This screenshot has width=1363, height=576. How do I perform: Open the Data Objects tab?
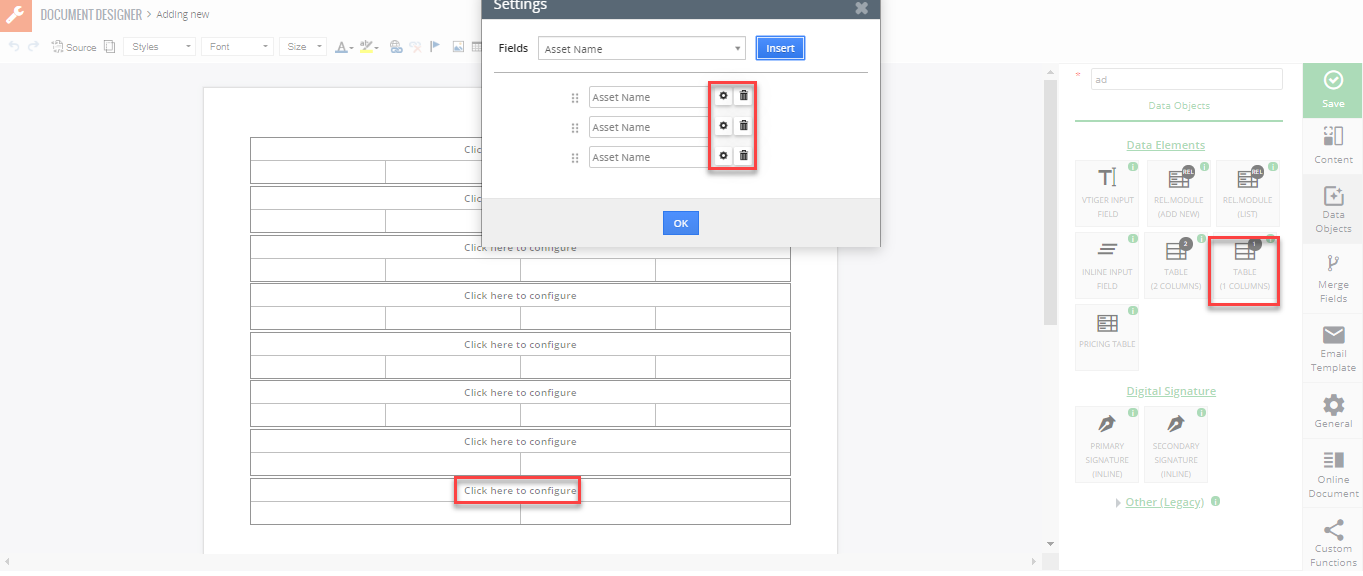[1333, 209]
